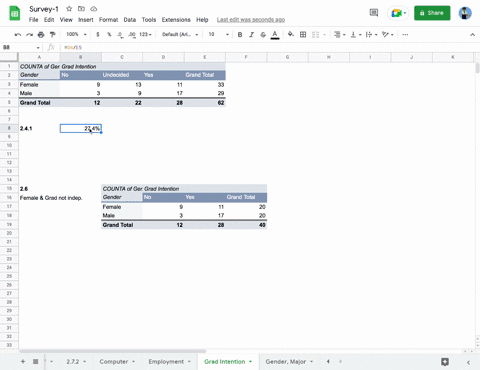The image size is (480, 370).
Task: Select the cell labeled 2.4.1
Action: [x=39, y=128]
